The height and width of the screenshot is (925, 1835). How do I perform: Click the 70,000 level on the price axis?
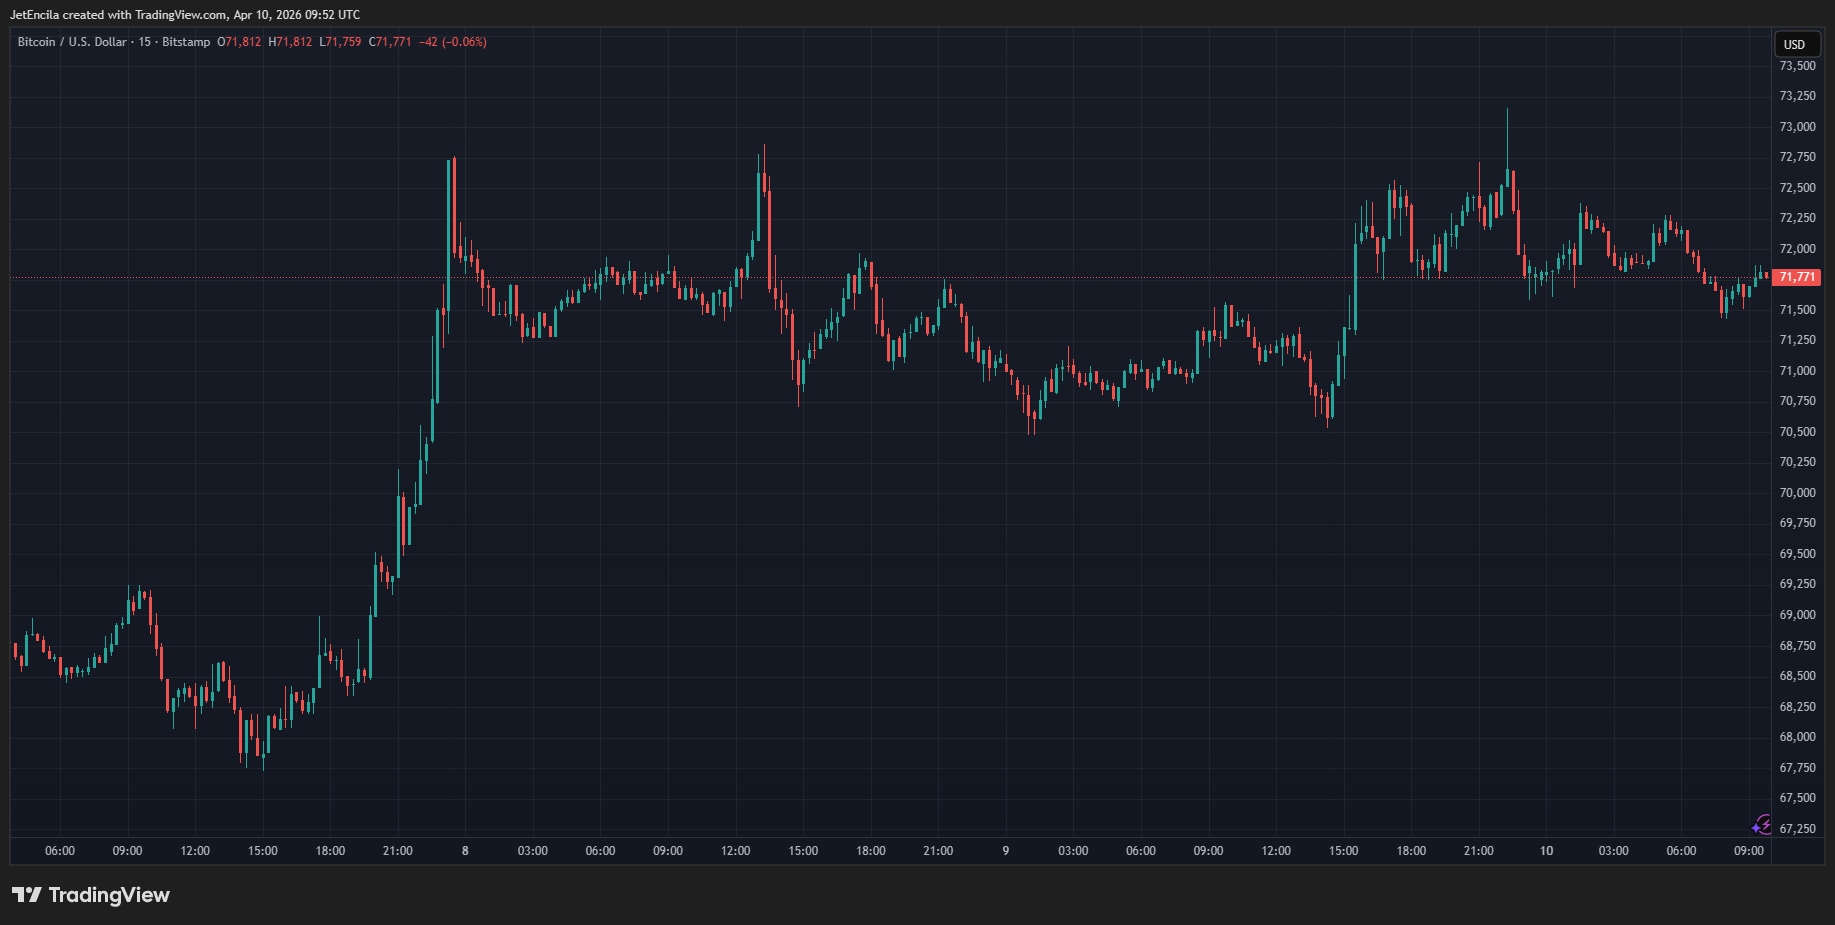(1797, 493)
